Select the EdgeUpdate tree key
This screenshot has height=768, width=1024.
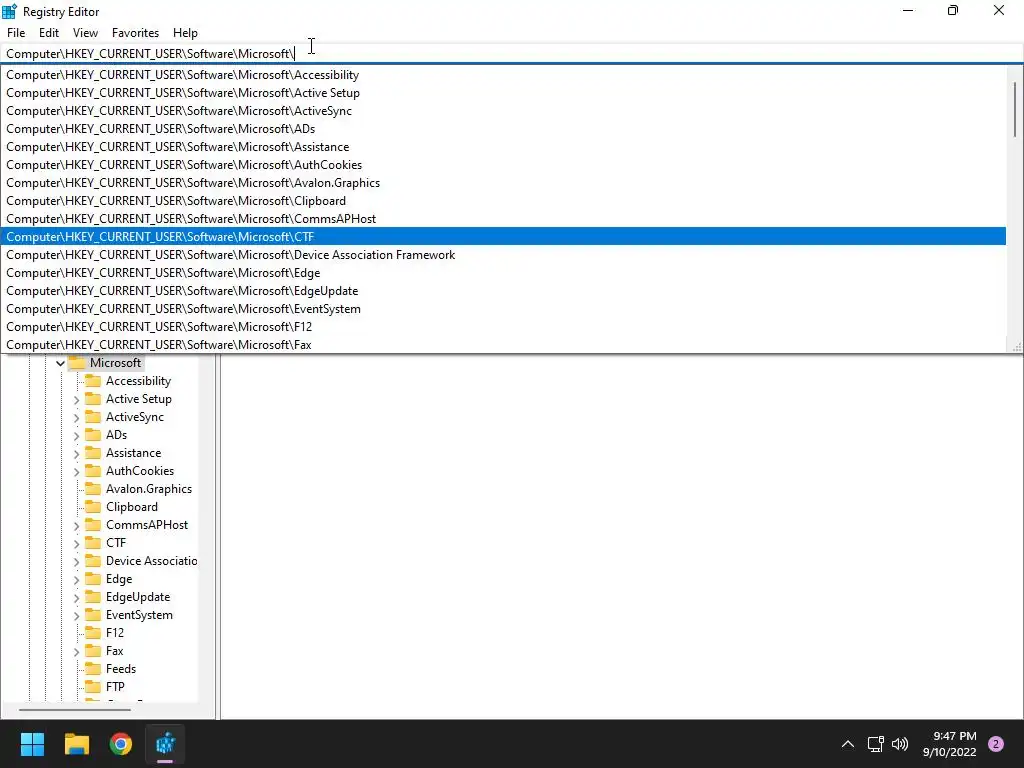tap(138, 597)
